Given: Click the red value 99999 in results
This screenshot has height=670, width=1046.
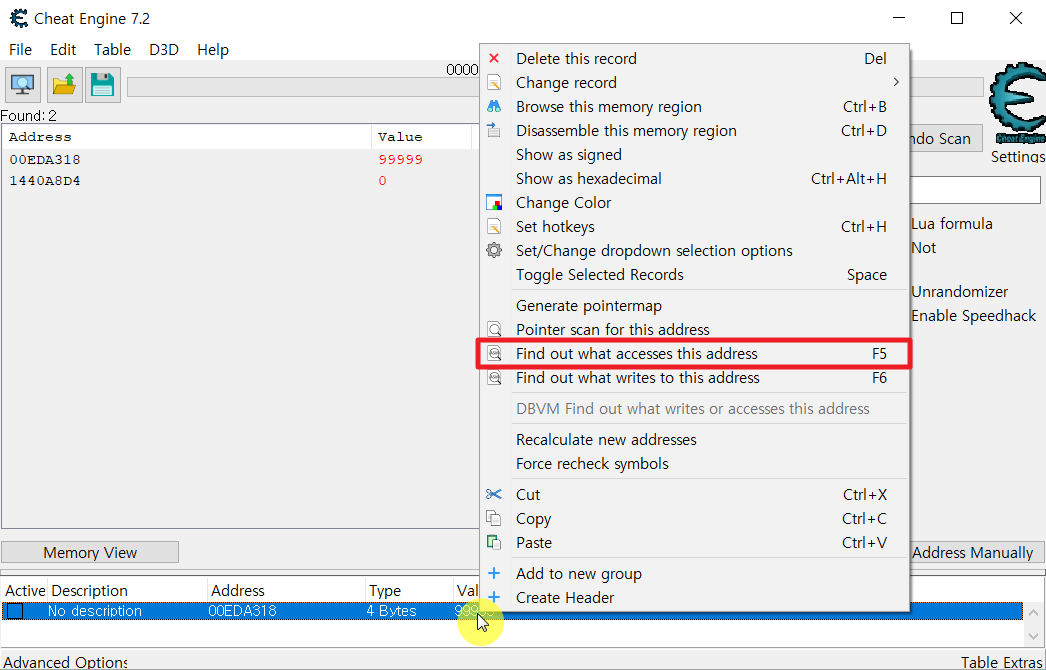Looking at the screenshot, I should (400, 159).
